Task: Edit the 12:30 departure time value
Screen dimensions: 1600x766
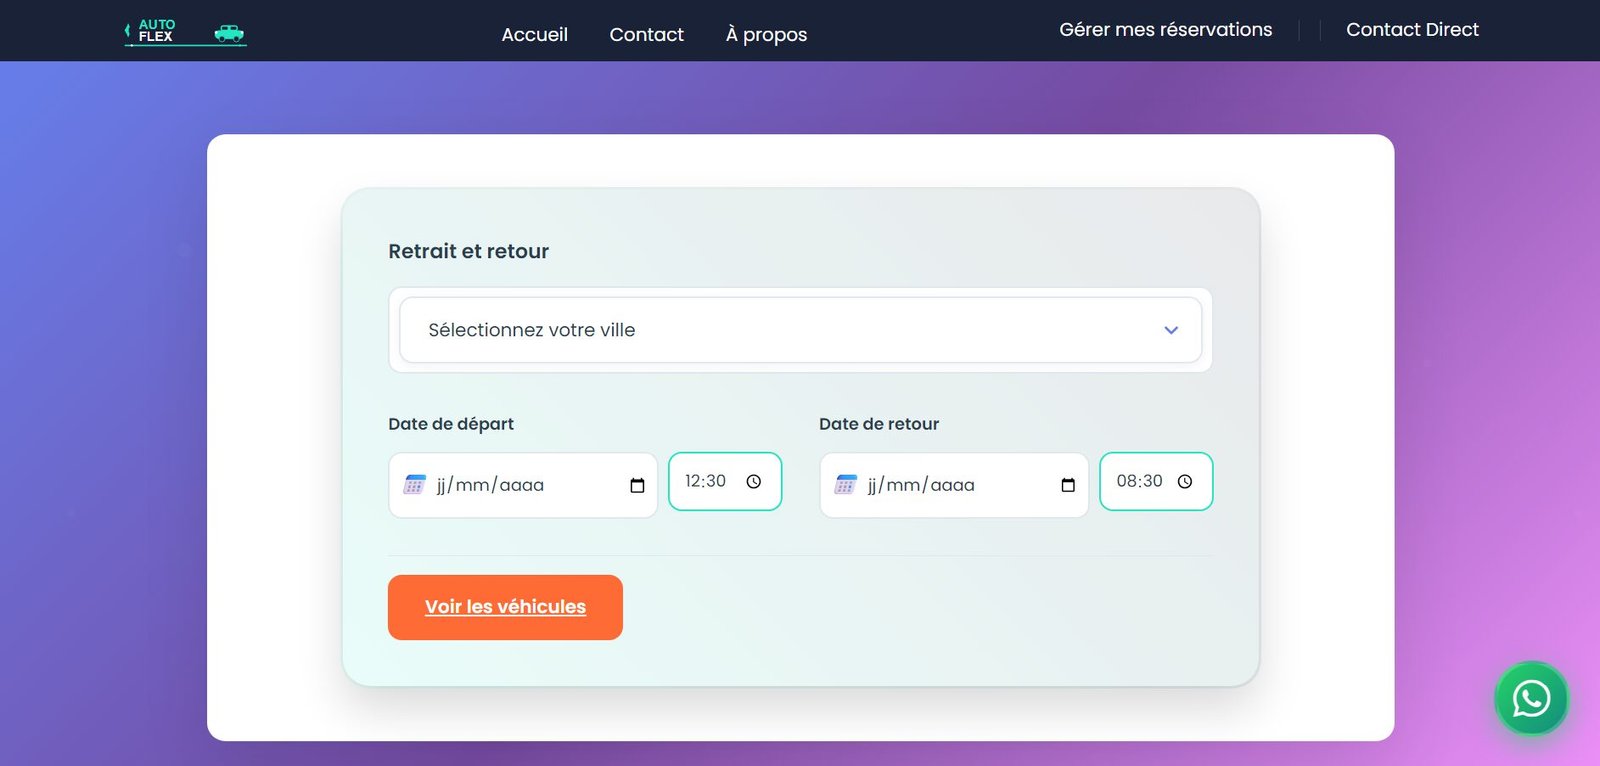Action: (705, 482)
